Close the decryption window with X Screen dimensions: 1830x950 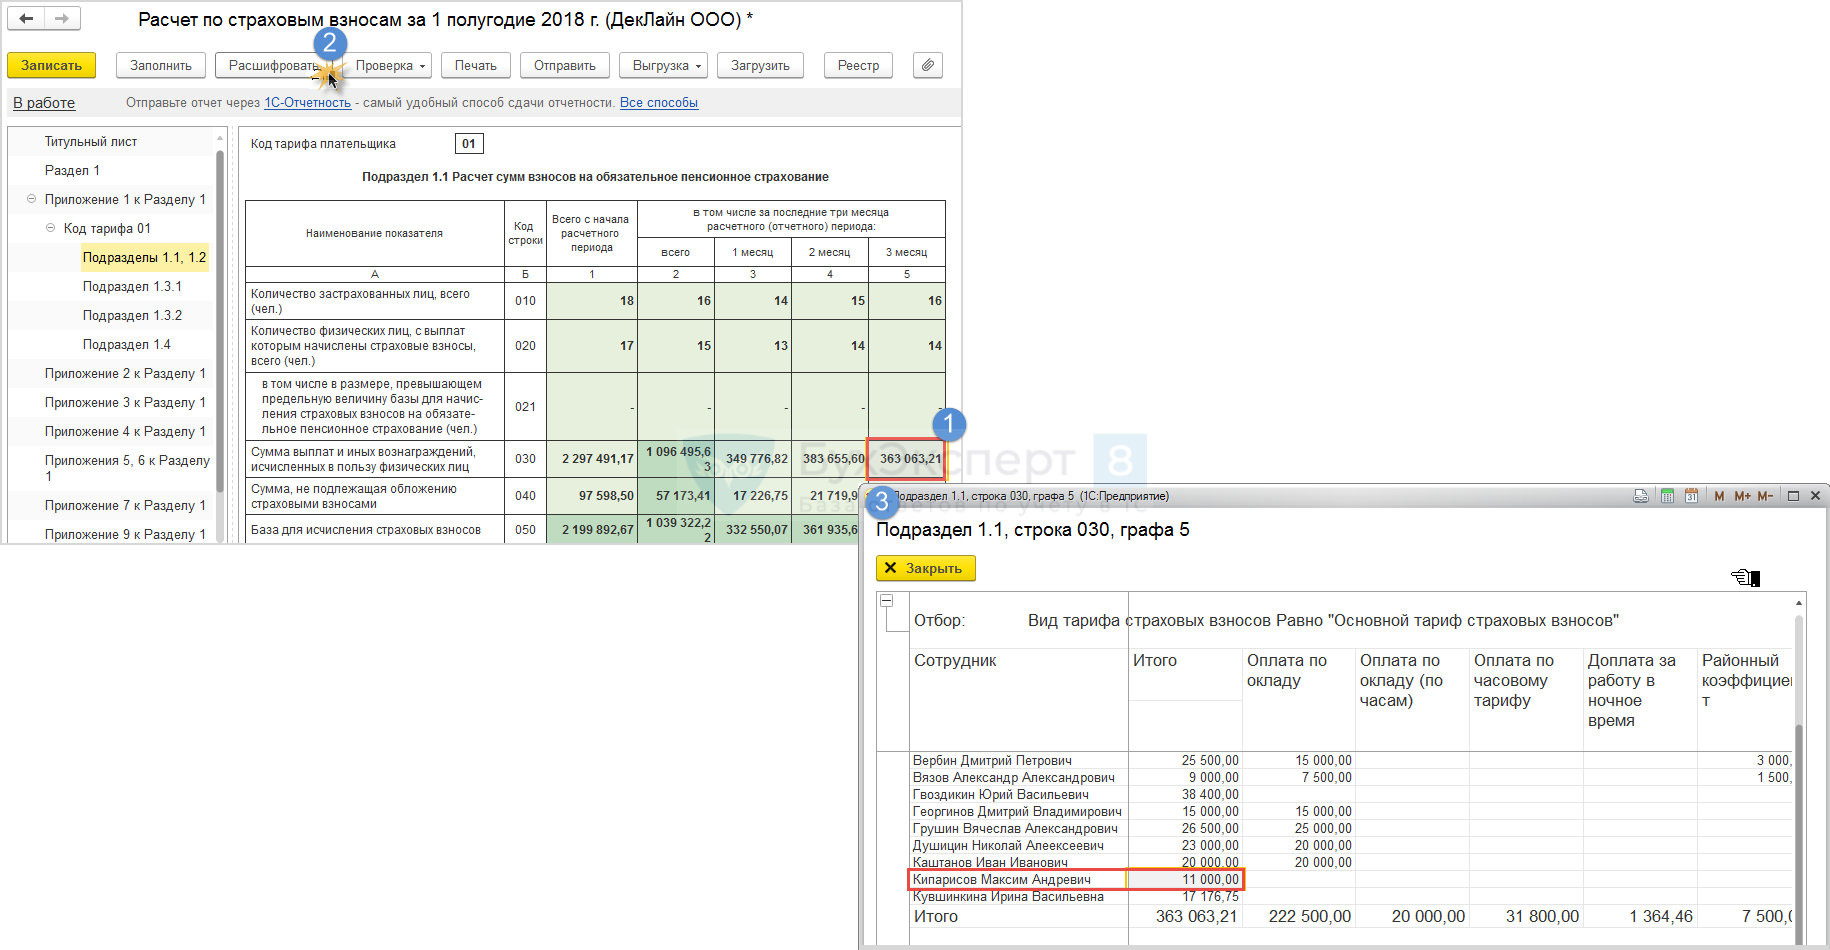pyautogui.click(x=1815, y=496)
